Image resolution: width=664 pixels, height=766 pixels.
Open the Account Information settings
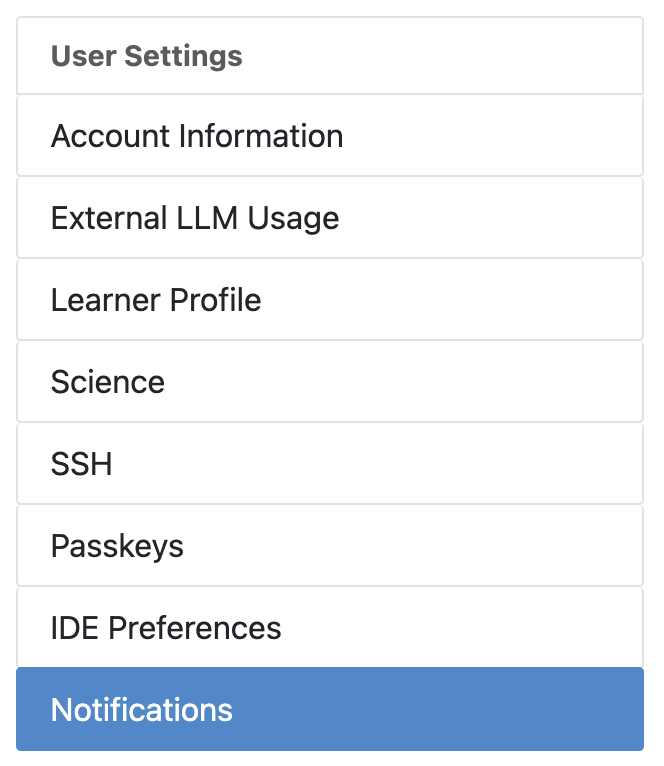(197, 136)
